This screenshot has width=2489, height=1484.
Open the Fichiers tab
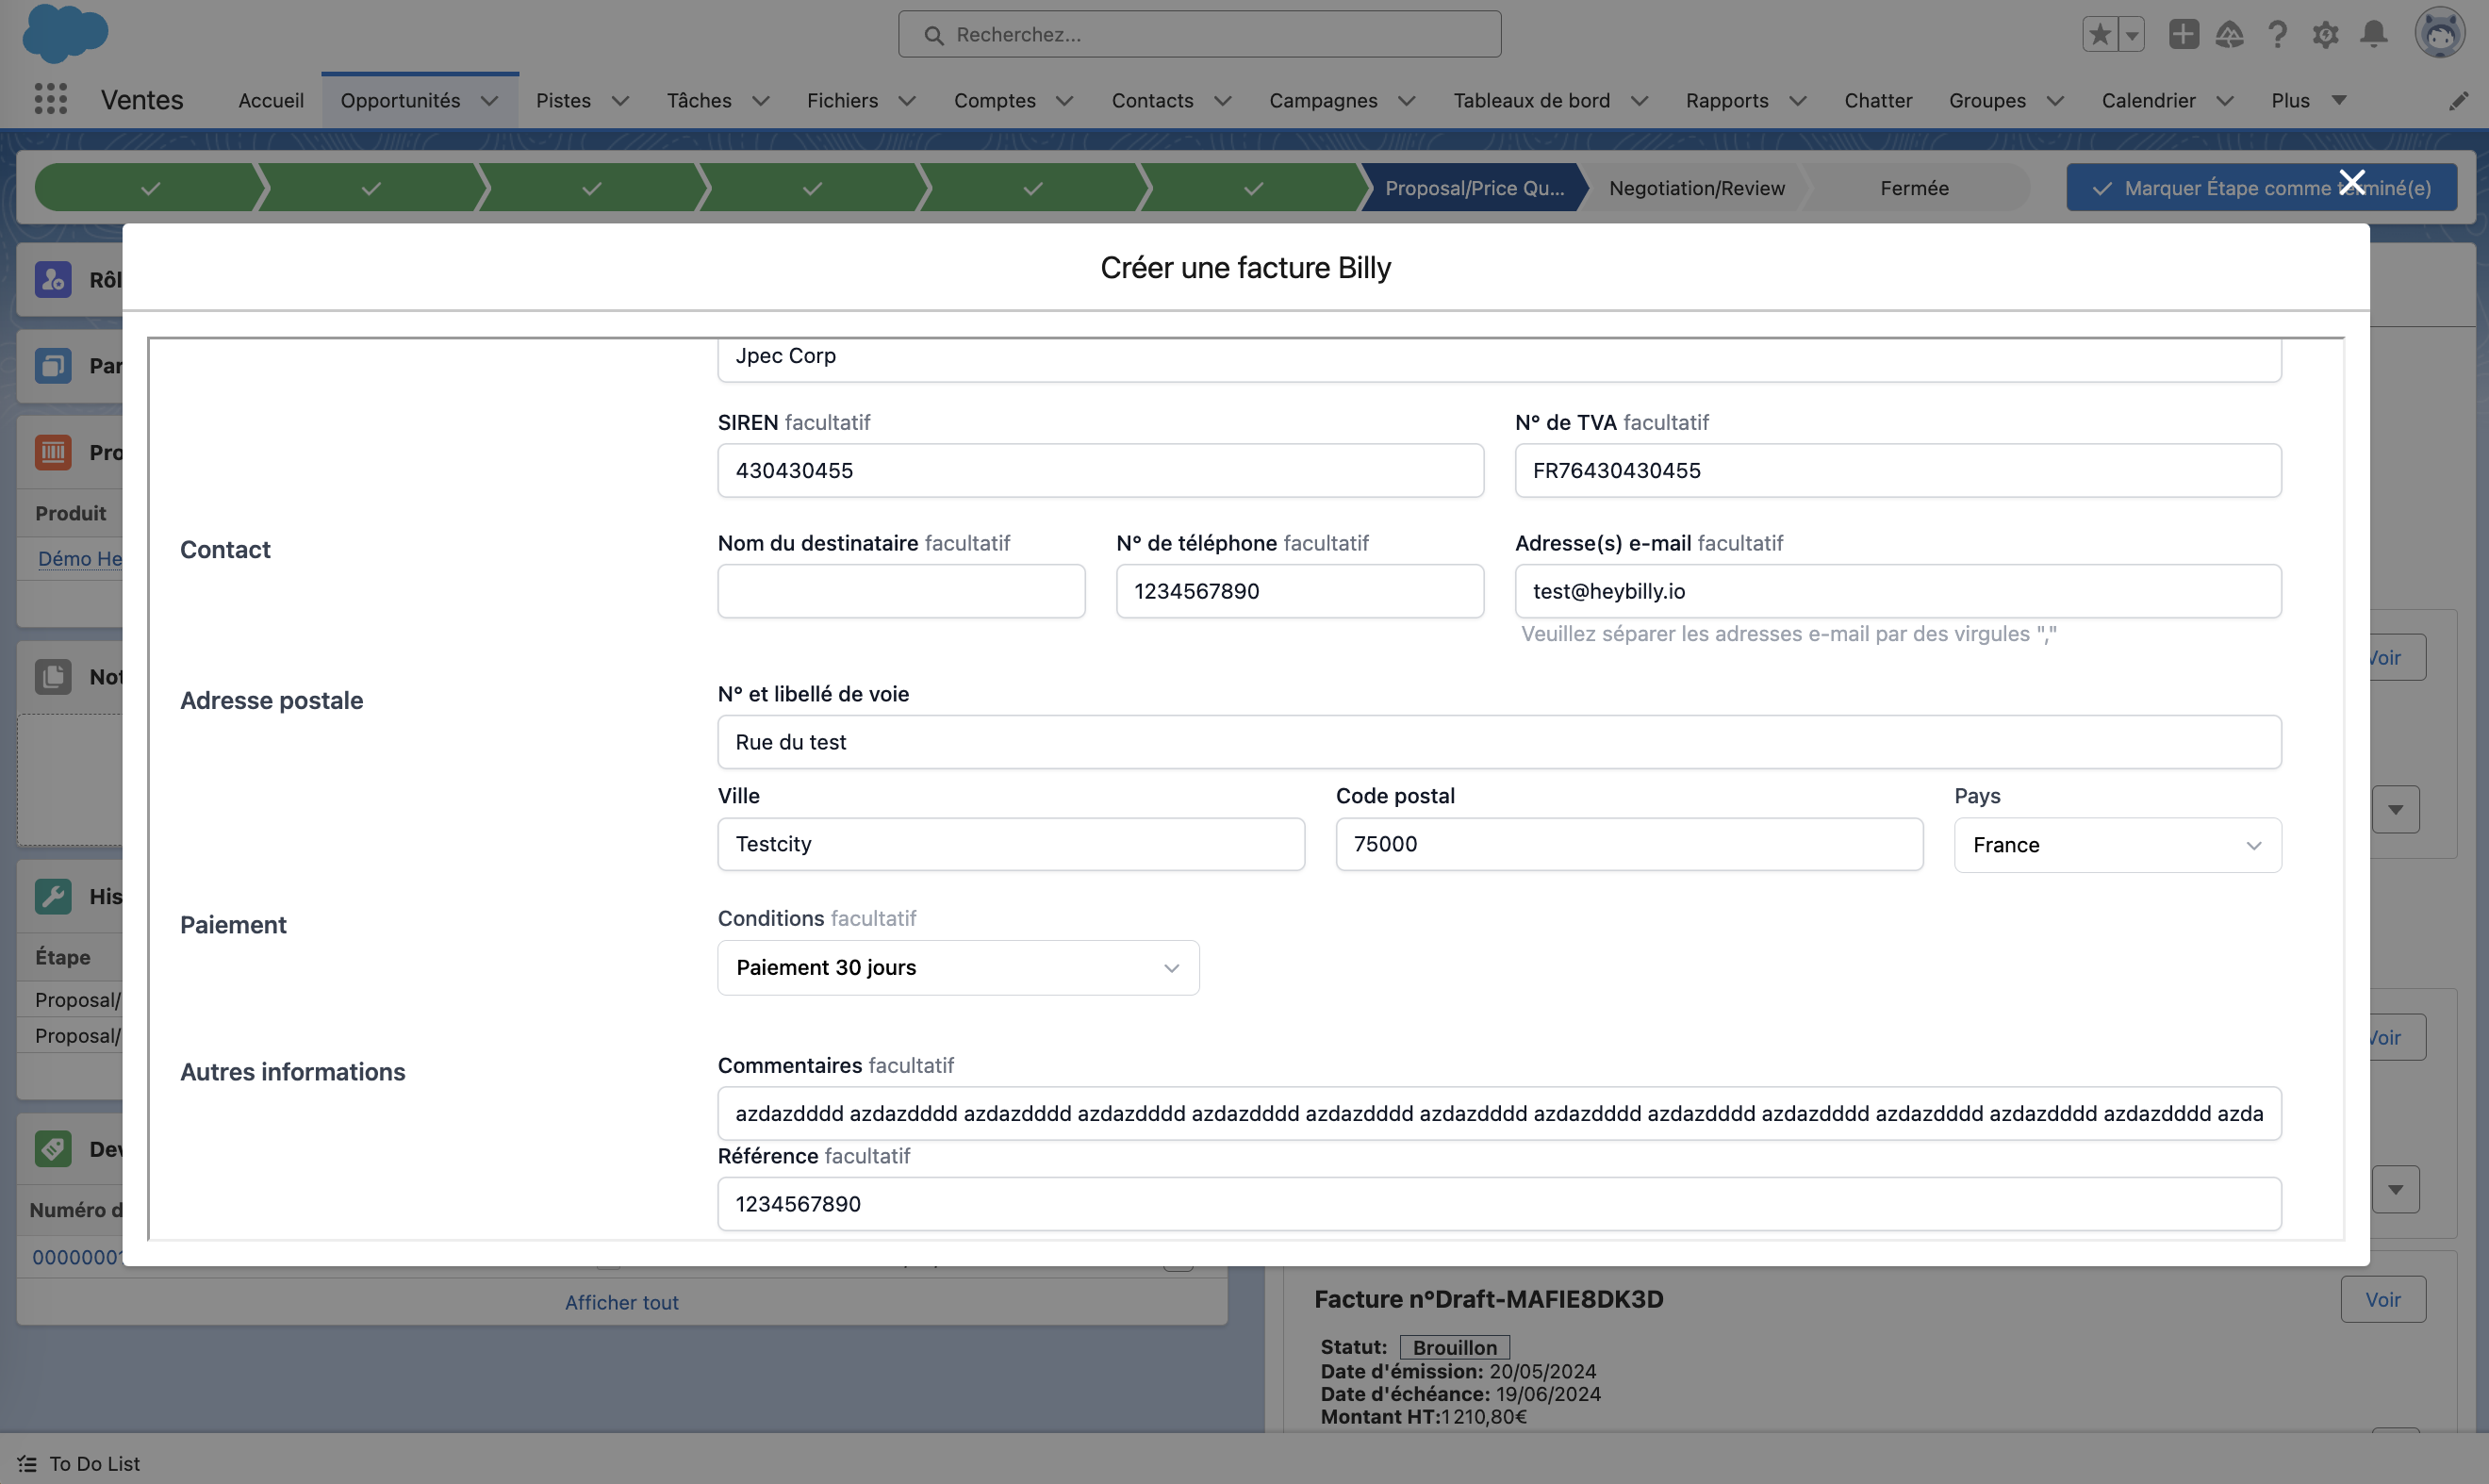tap(842, 100)
